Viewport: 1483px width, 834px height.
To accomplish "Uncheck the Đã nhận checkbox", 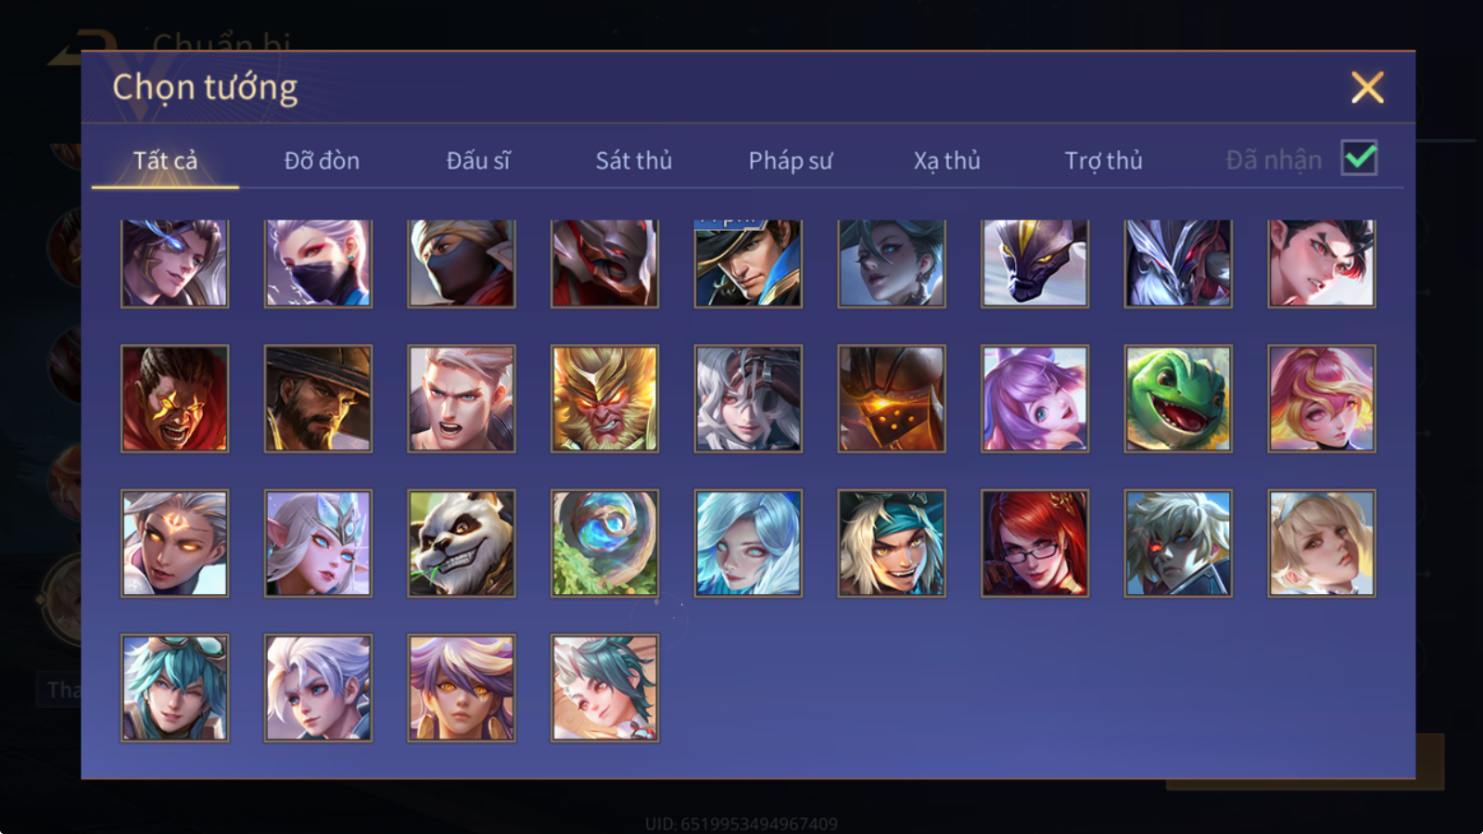I will click(1359, 158).
